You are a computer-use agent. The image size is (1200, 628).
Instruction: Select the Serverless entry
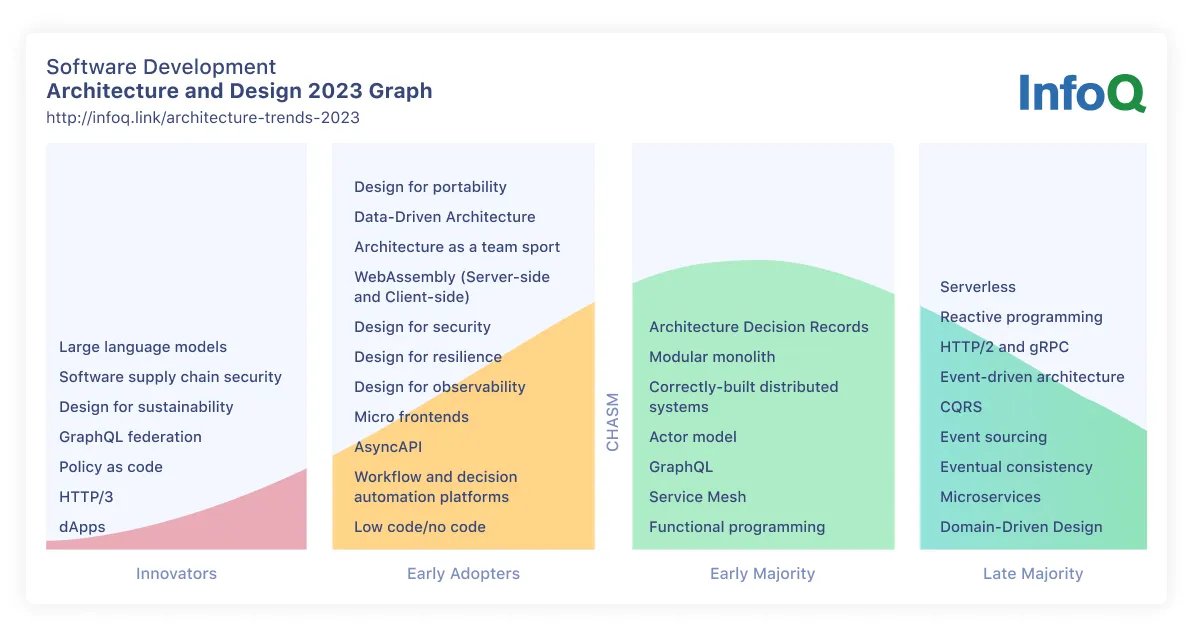click(x=977, y=287)
